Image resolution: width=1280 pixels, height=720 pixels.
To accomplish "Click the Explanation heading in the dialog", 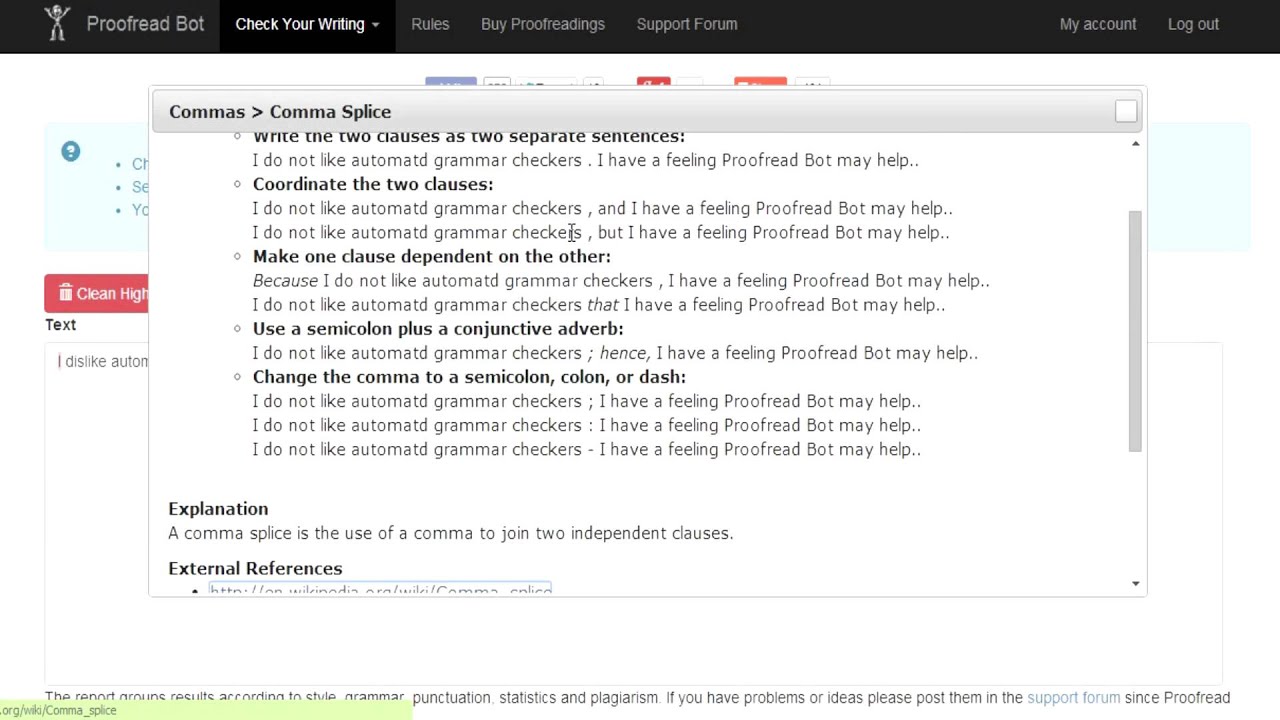I will coord(218,509).
